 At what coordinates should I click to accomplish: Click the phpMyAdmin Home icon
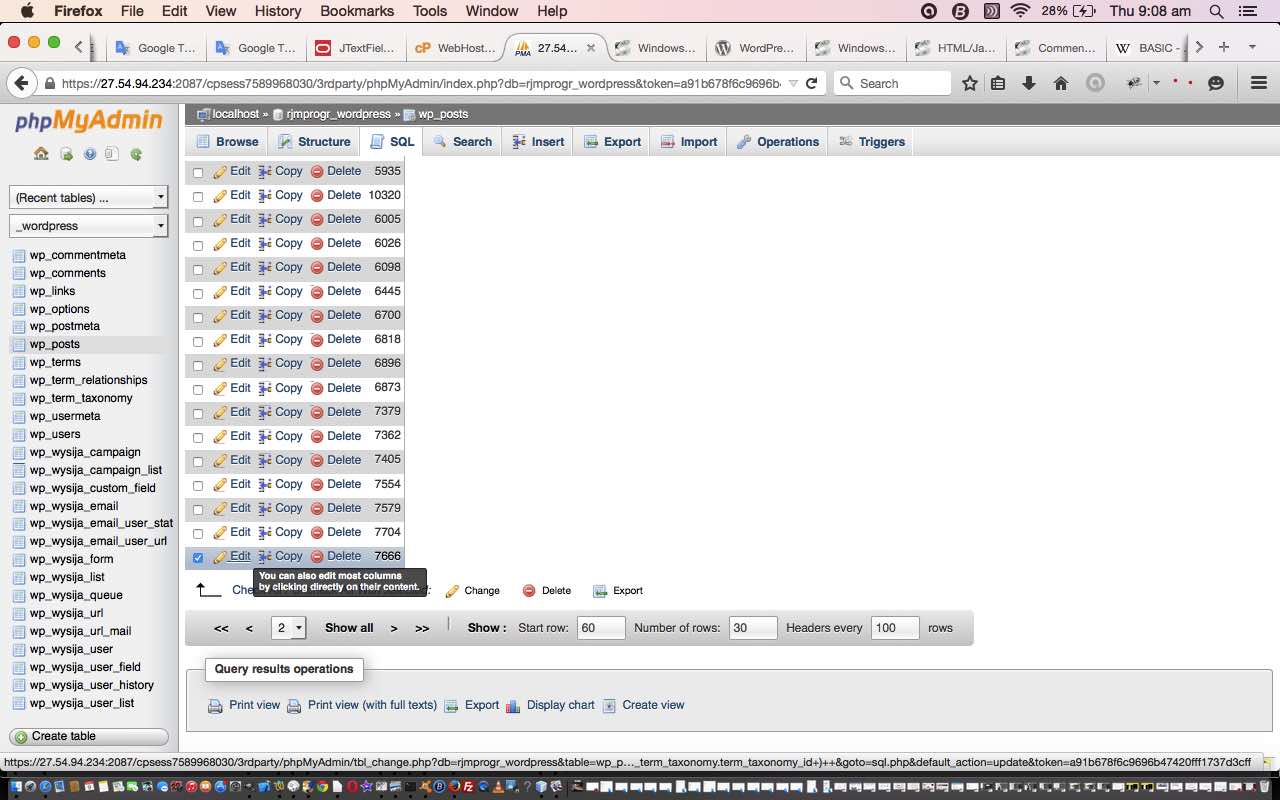click(41, 154)
